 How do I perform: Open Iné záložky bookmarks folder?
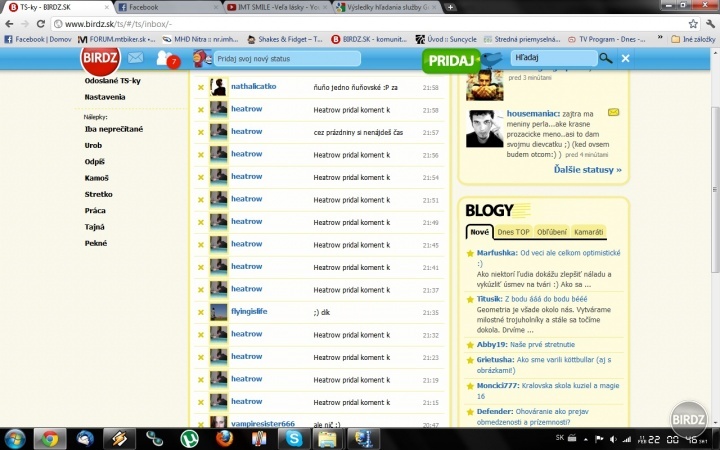tap(693, 39)
